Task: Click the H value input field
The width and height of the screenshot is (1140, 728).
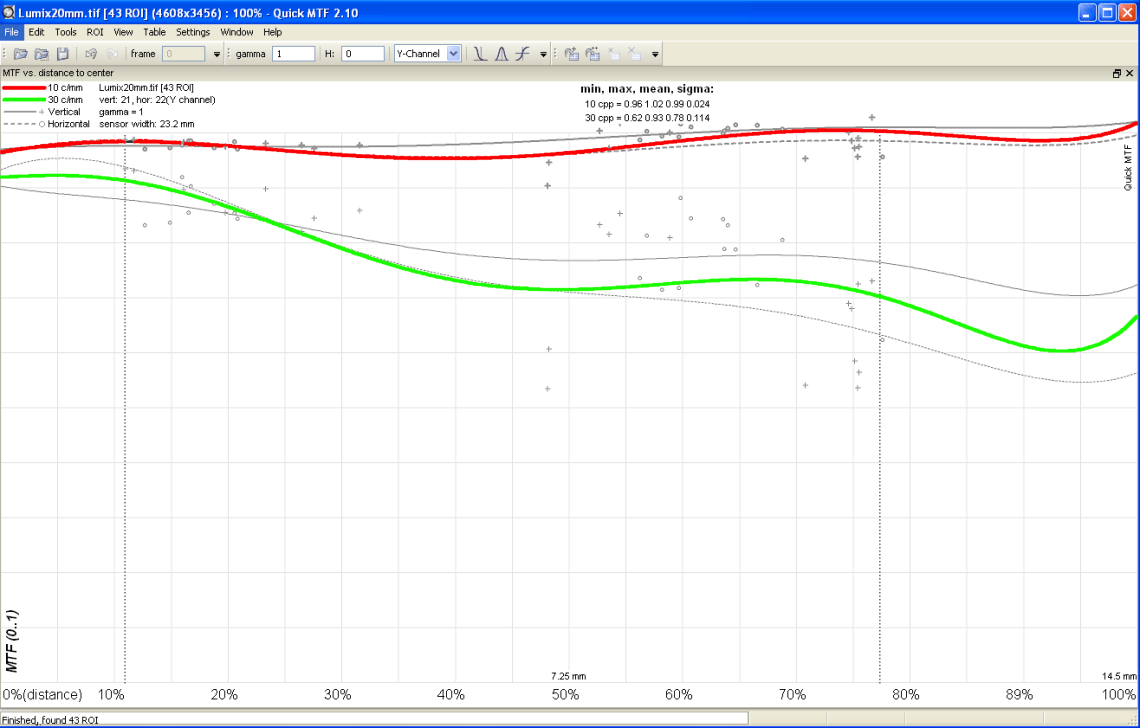Action: pyautogui.click(x=363, y=54)
